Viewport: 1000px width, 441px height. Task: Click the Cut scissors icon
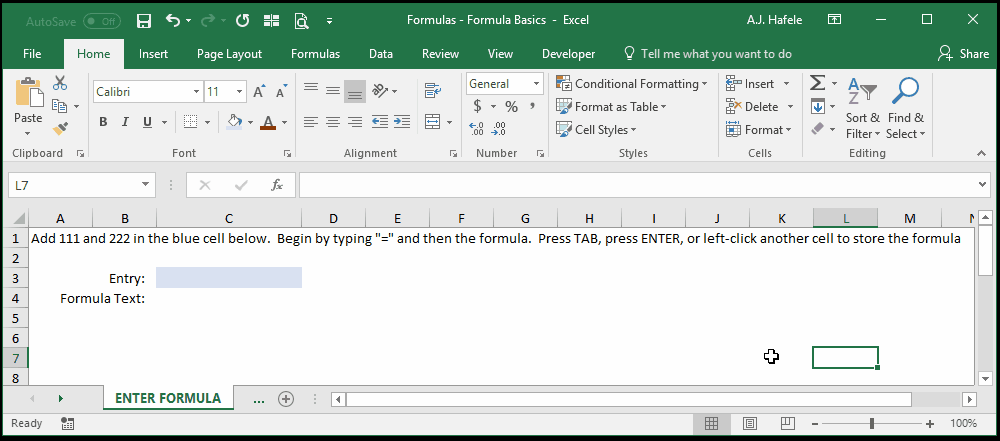pyautogui.click(x=60, y=83)
